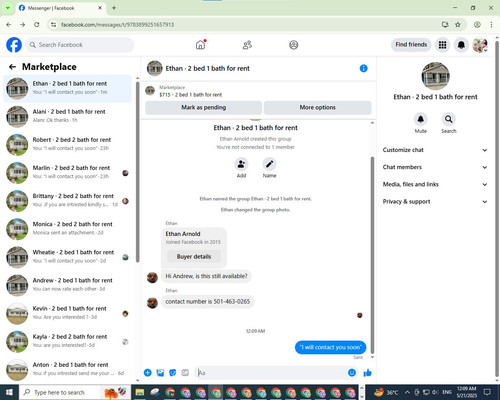This screenshot has height=400, width=500.
Task: Open more actions plus icon in composer
Action: point(147,373)
